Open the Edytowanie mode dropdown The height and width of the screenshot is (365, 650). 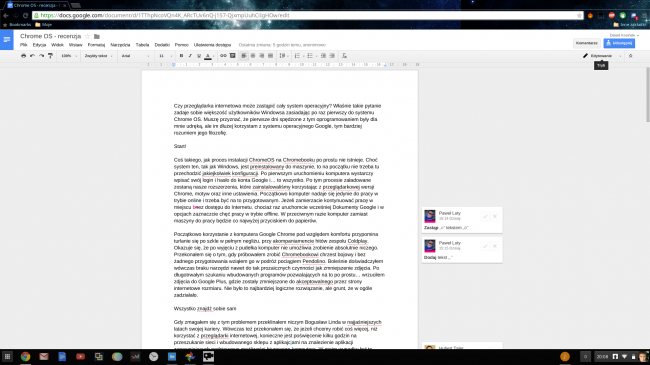[x=602, y=56]
